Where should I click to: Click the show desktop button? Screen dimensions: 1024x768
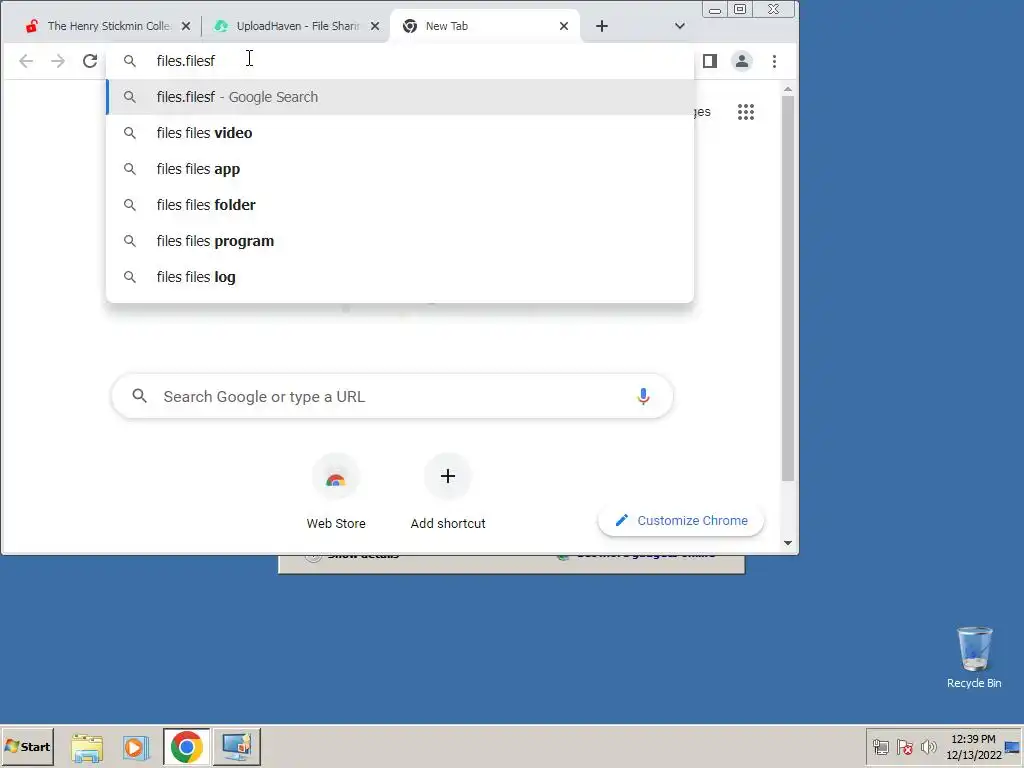pos(1014,746)
